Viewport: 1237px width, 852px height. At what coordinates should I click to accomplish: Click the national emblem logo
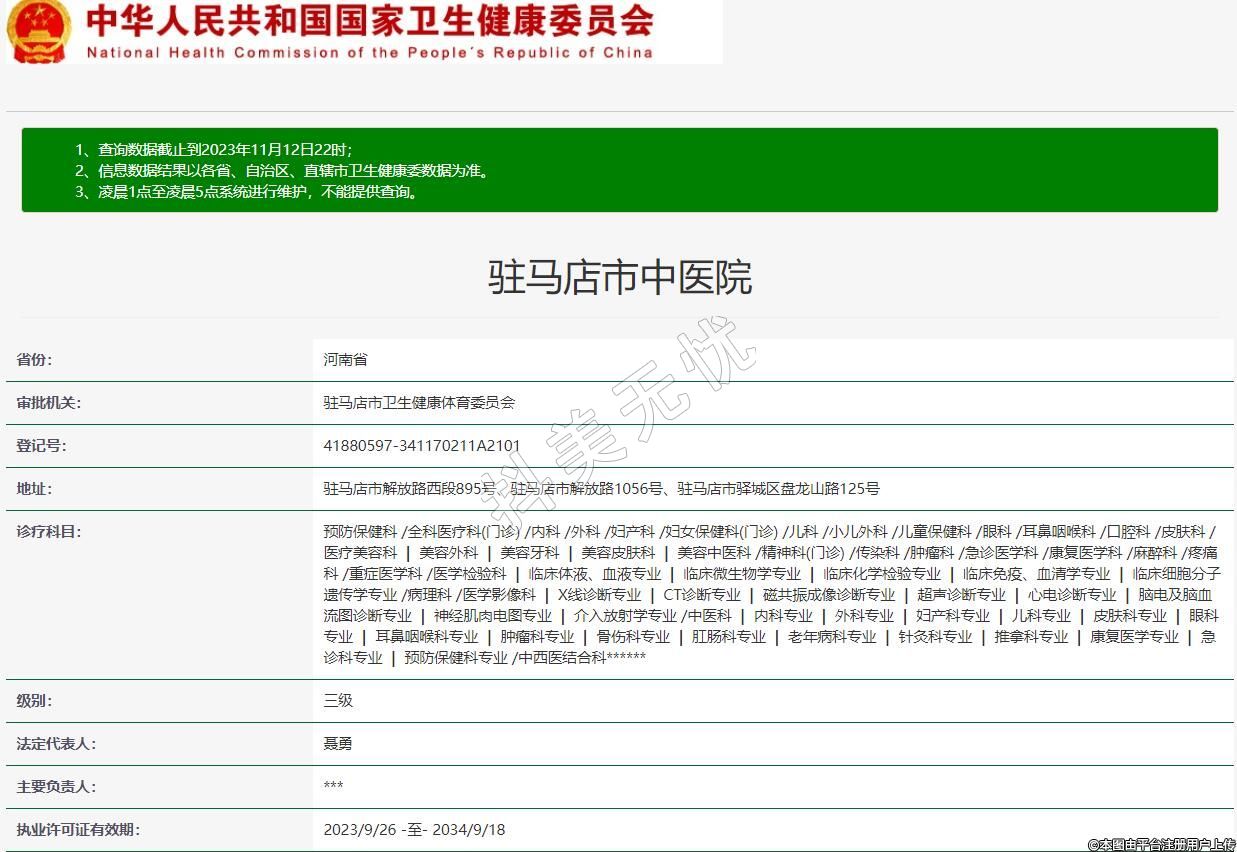pyautogui.click(x=38, y=31)
